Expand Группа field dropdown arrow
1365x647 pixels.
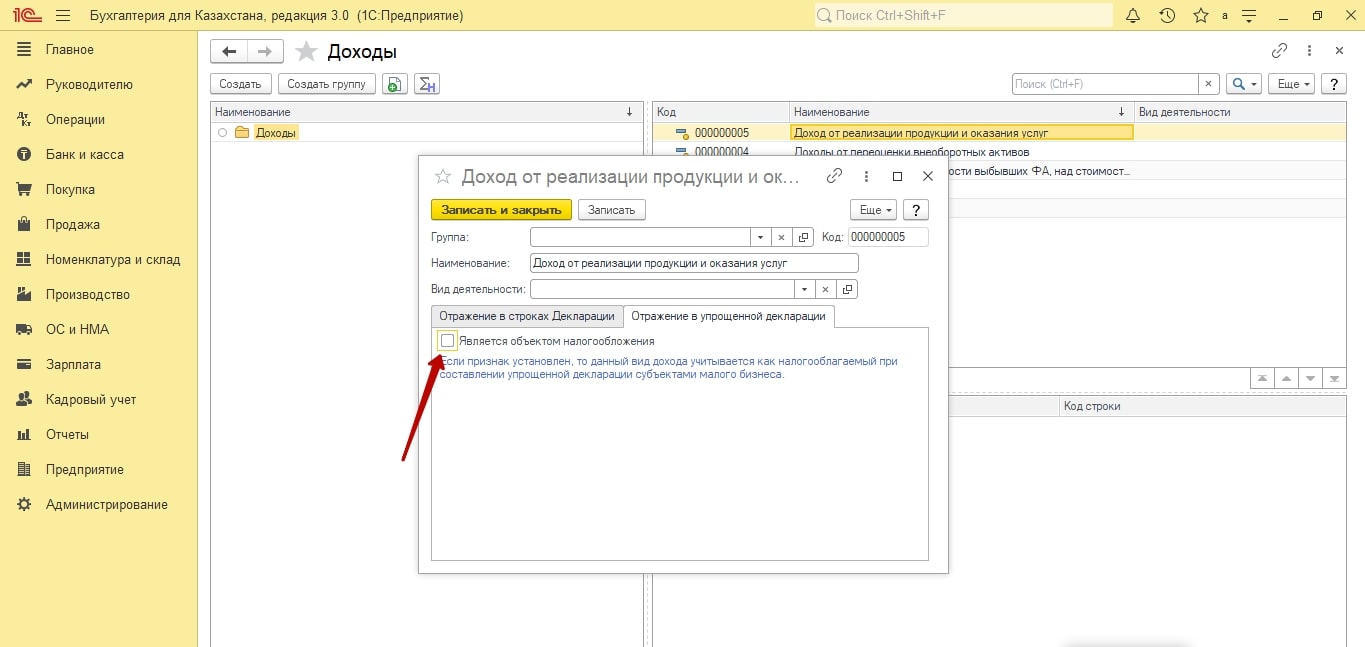click(760, 237)
